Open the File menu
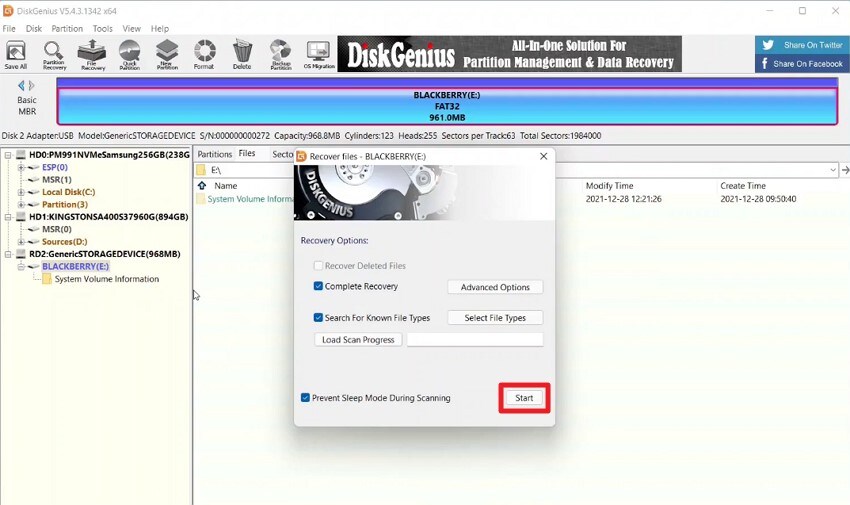 (x=9, y=29)
